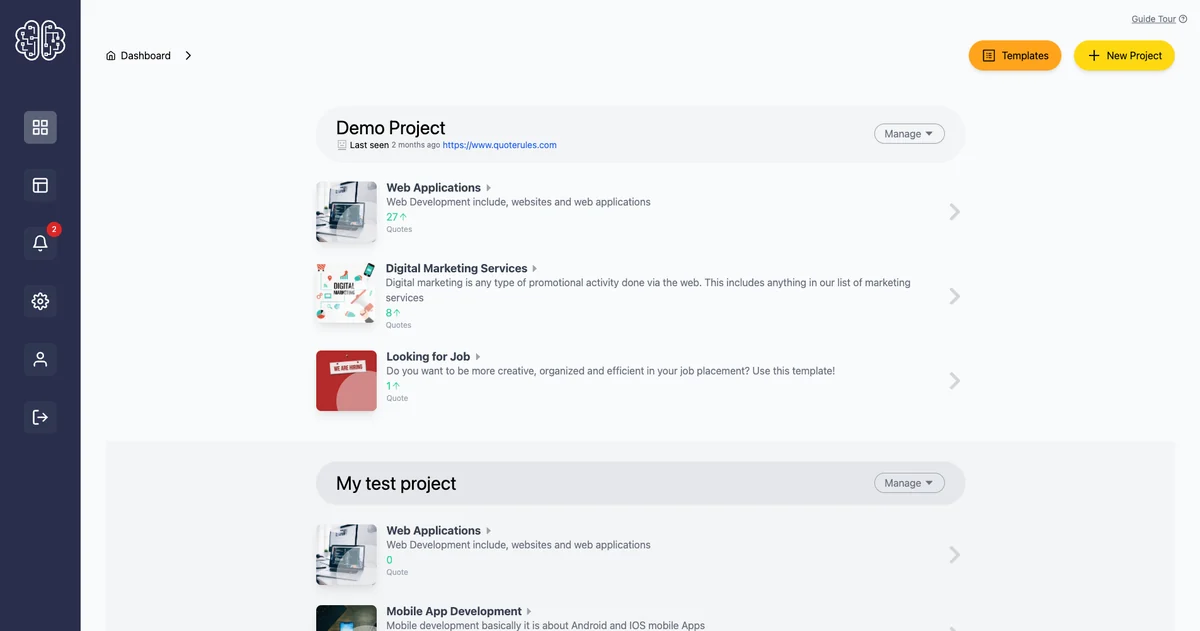Click the Digital Marketing thumbnail image
The image size is (1200, 631).
[346, 292]
